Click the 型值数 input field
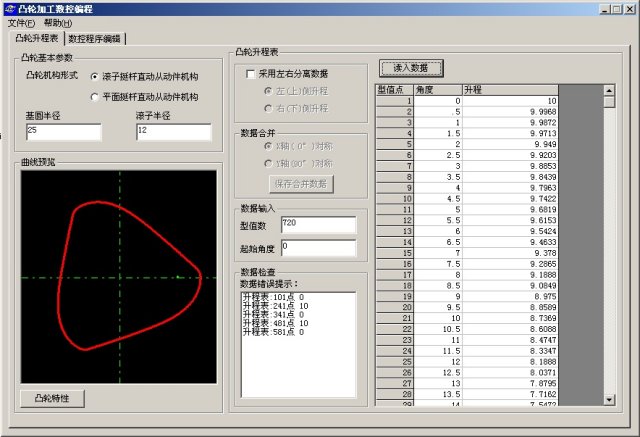 [318, 225]
